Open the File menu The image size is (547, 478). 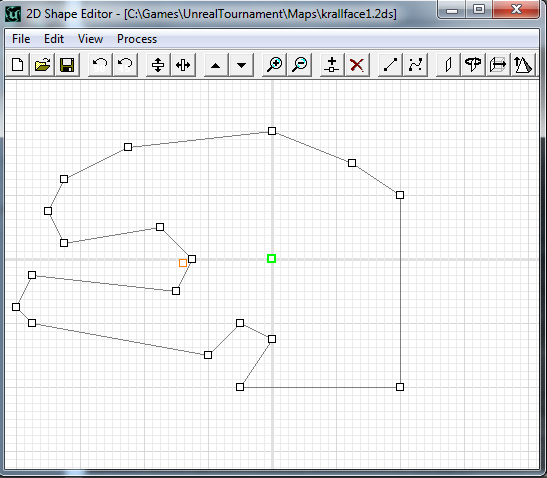tap(21, 39)
